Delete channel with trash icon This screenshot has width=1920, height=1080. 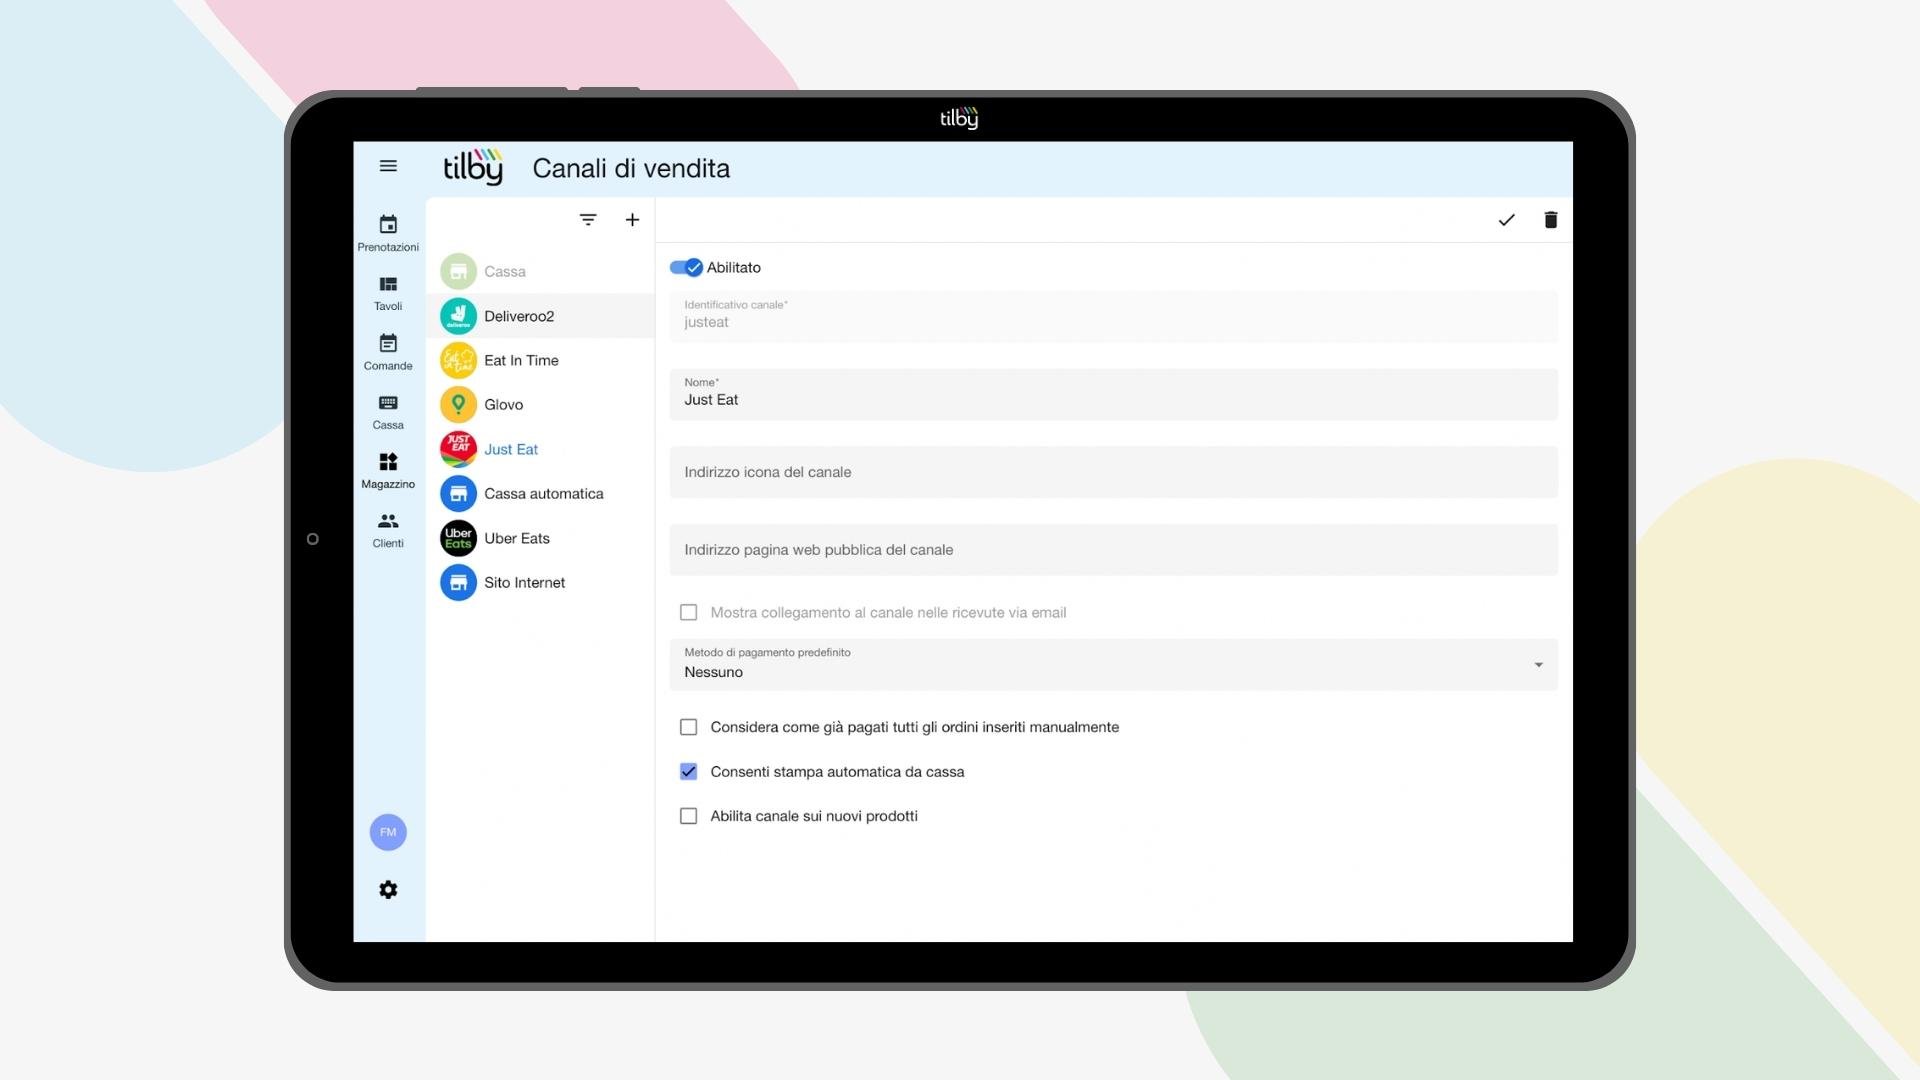pyautogui.click(x=1551, y=220)
